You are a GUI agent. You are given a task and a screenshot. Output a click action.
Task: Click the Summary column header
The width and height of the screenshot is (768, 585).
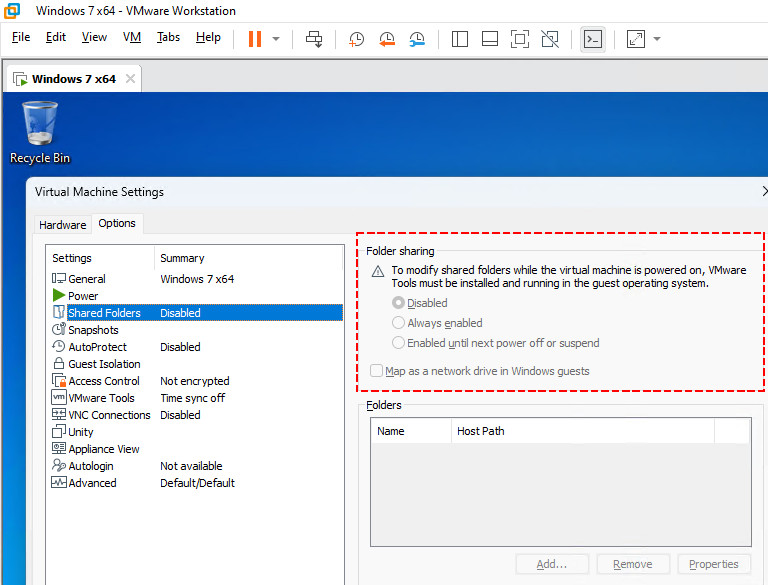point(249,258)
